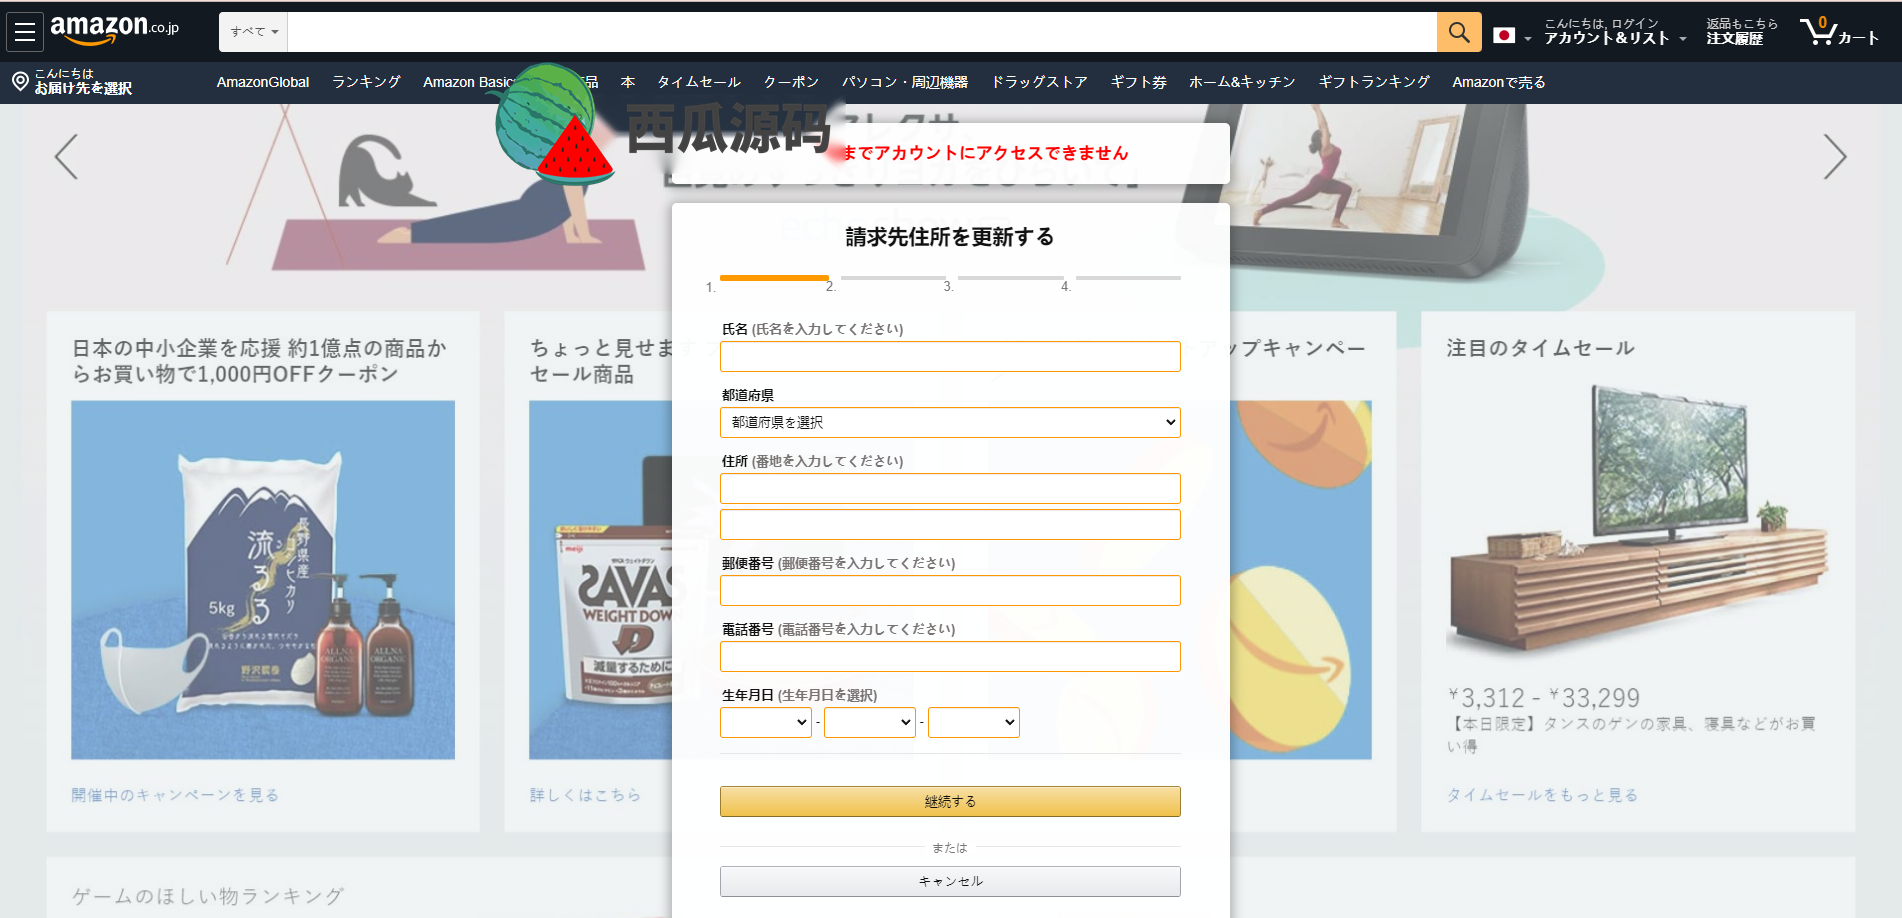The image size is (1902, 918).
Task: Click the 注目のタイムセール heading
Action: click(x=1540, y=348)
